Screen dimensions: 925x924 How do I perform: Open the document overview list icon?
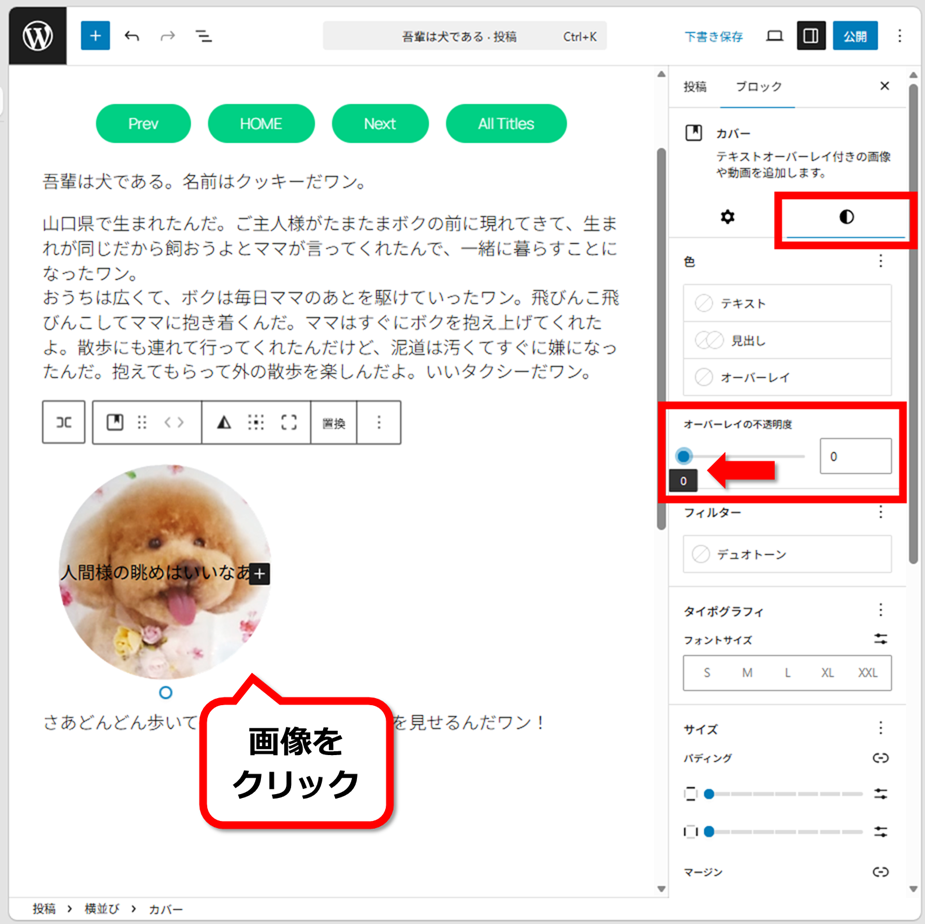(203, 36)
